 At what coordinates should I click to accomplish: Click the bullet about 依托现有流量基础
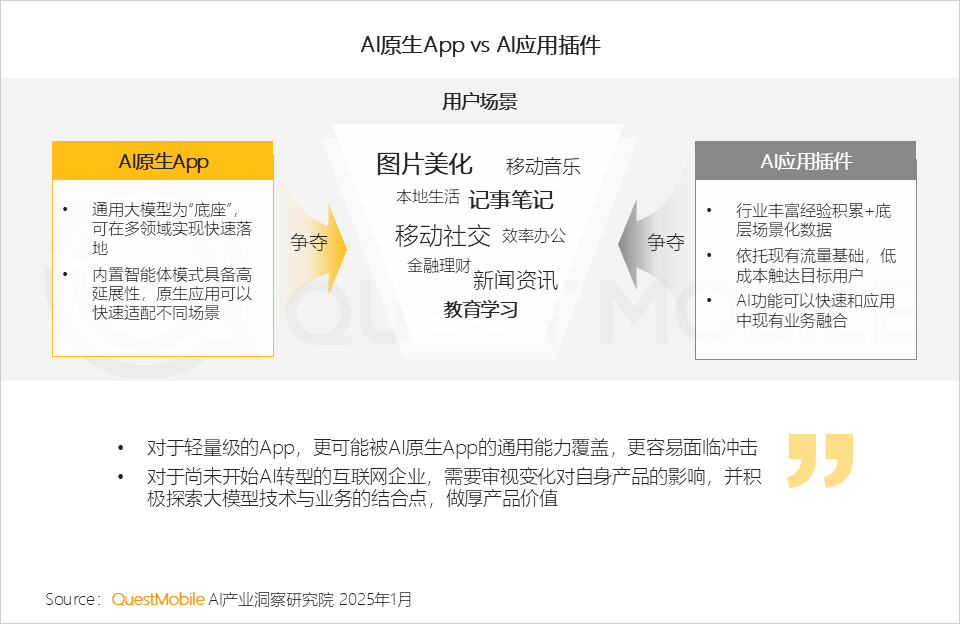pos(816,266)
